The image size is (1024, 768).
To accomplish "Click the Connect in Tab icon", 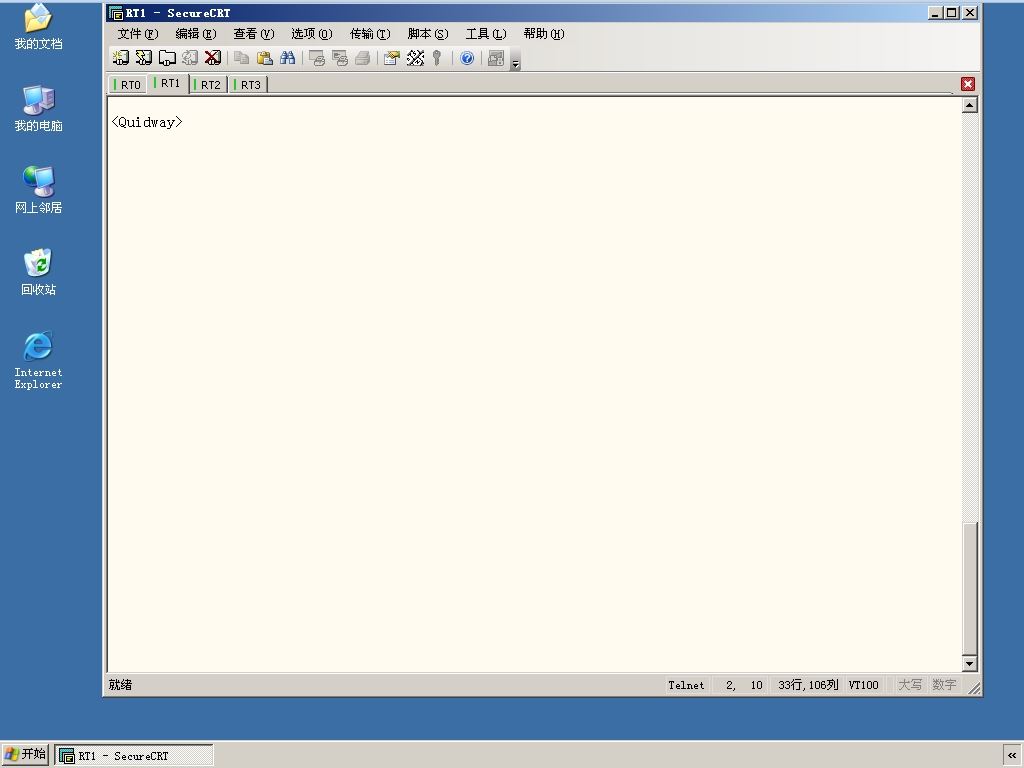I will pos(167,58).
